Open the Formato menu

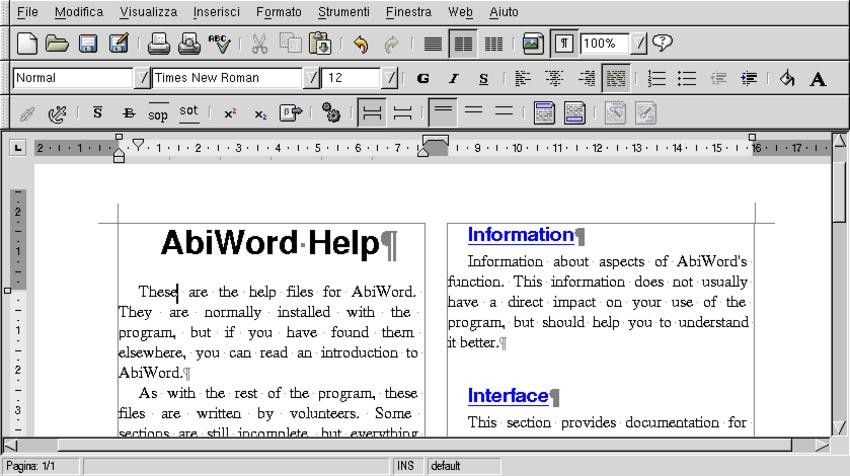(279, 12)
